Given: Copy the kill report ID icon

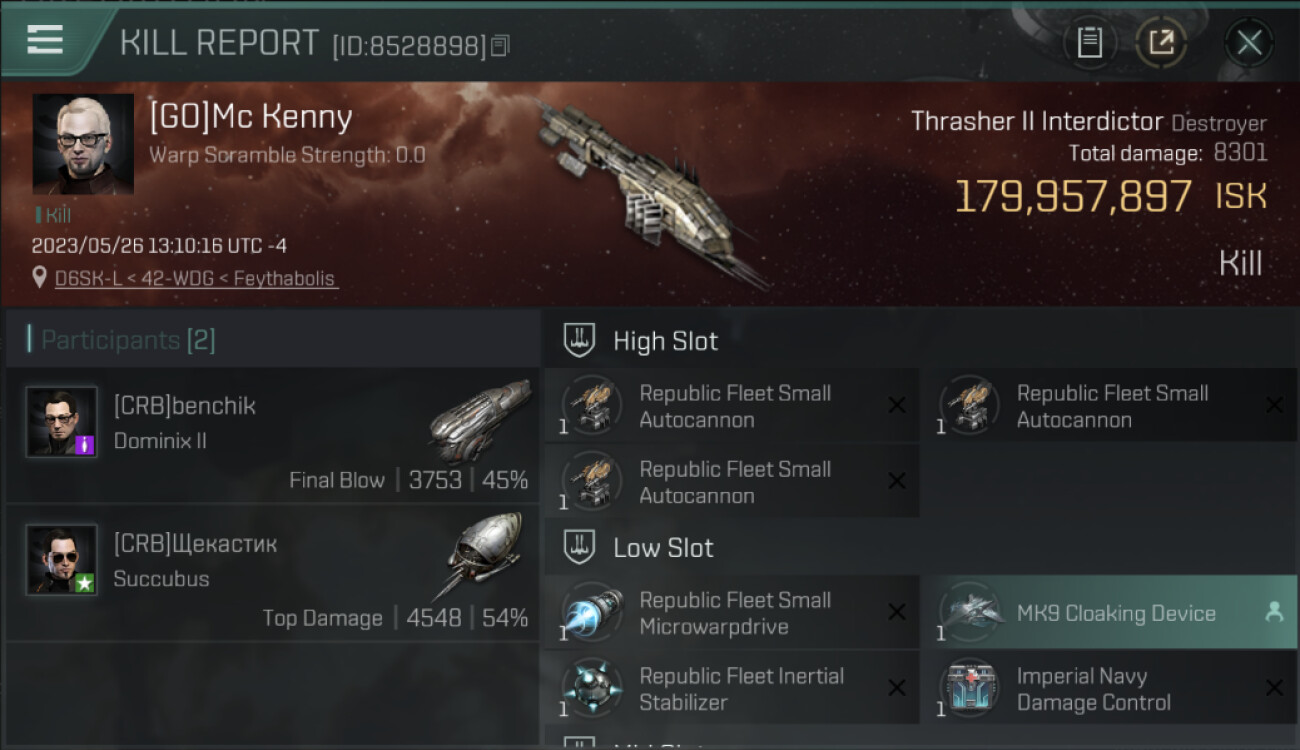Looking at the screenshot, I should click(501, 46).
